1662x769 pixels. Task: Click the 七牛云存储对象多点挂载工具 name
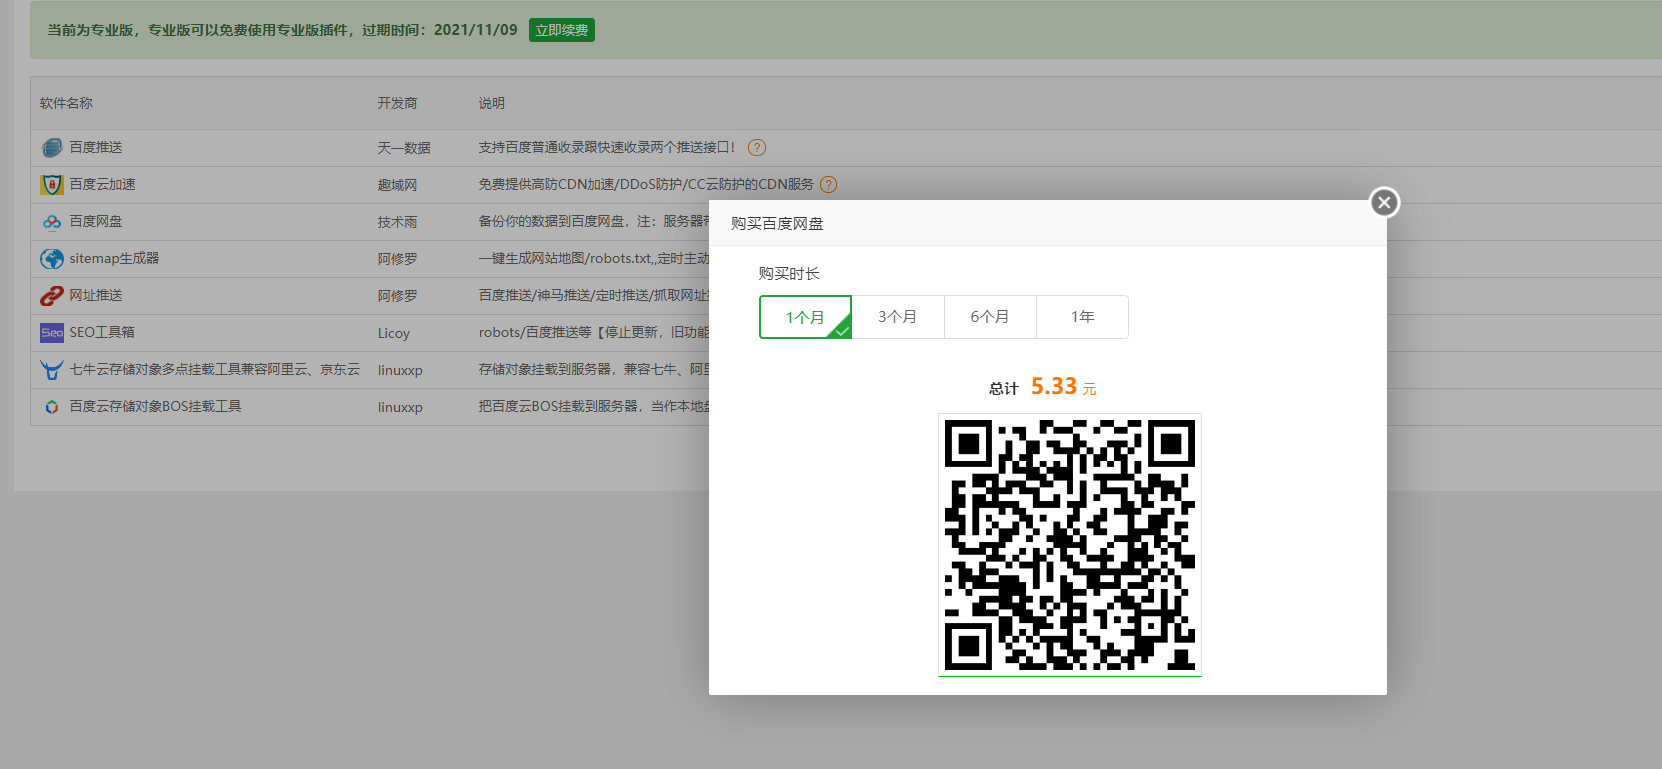coord(214,369)
